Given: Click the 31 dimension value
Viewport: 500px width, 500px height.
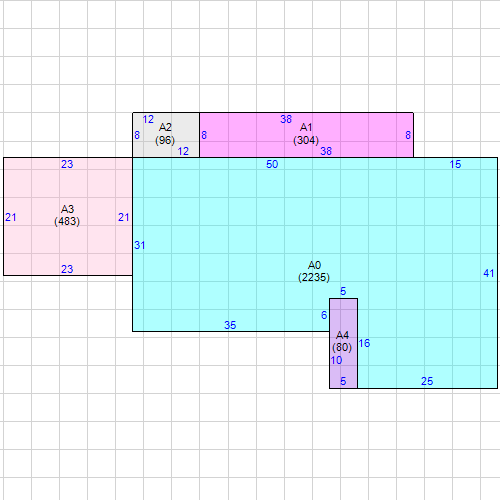Looking at the screenshot, I should point(140,246).
